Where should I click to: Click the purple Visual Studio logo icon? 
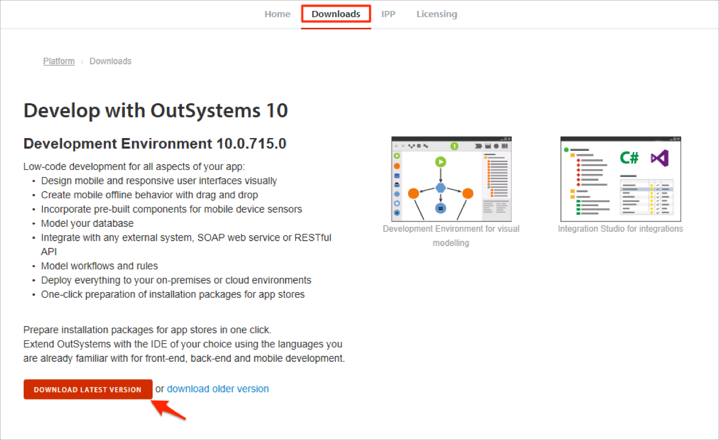pyautogui.click(x=658, y=158)
